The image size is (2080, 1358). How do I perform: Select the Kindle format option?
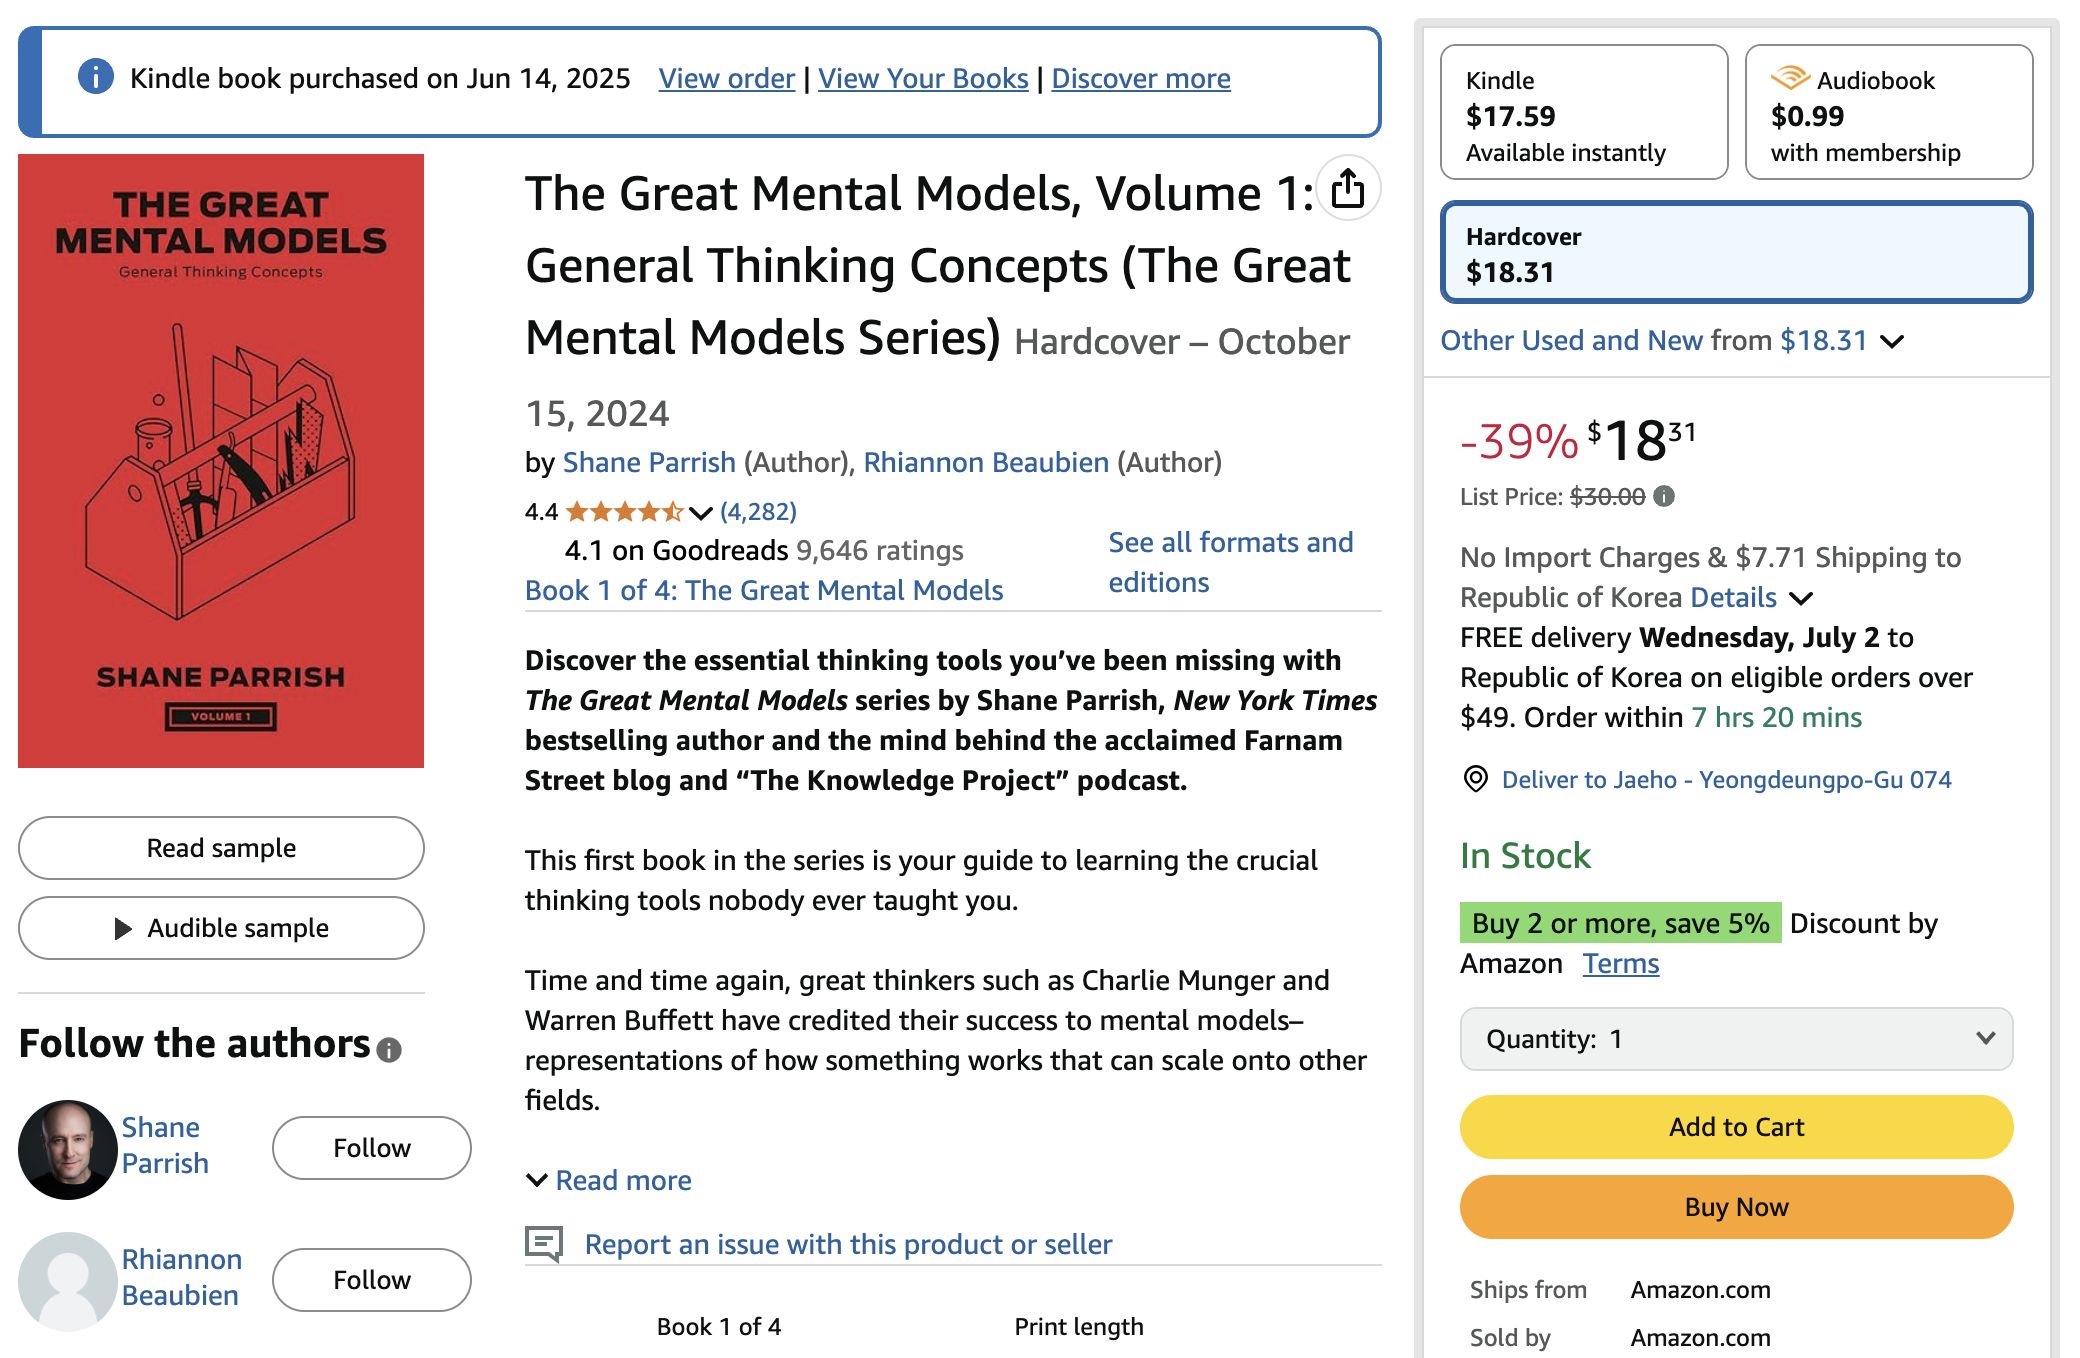point(1584,113)
